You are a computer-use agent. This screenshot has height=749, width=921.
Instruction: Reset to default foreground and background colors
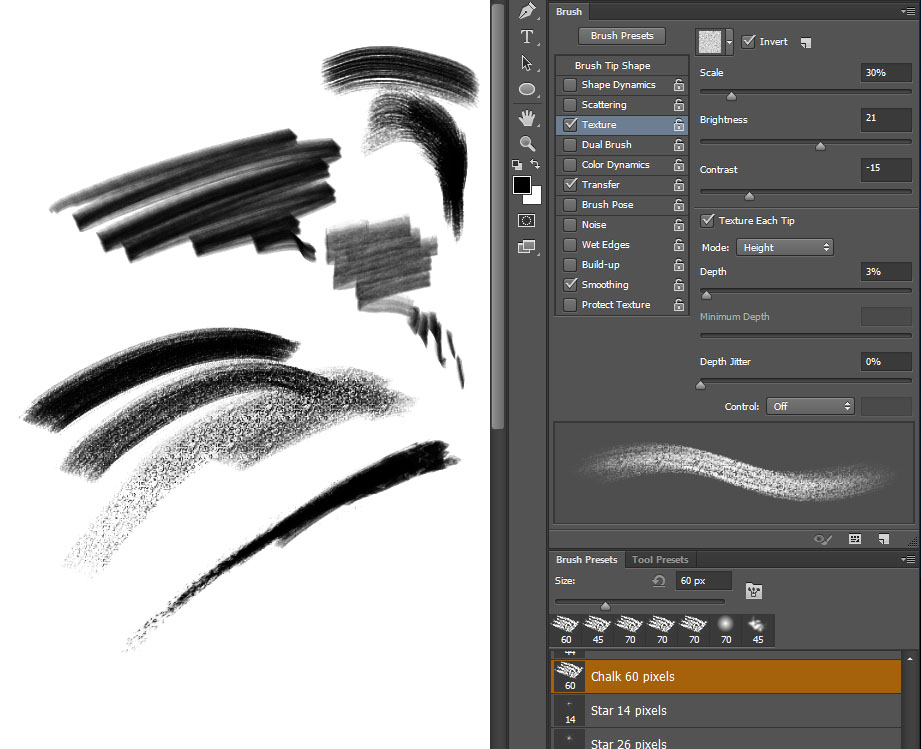517,164
